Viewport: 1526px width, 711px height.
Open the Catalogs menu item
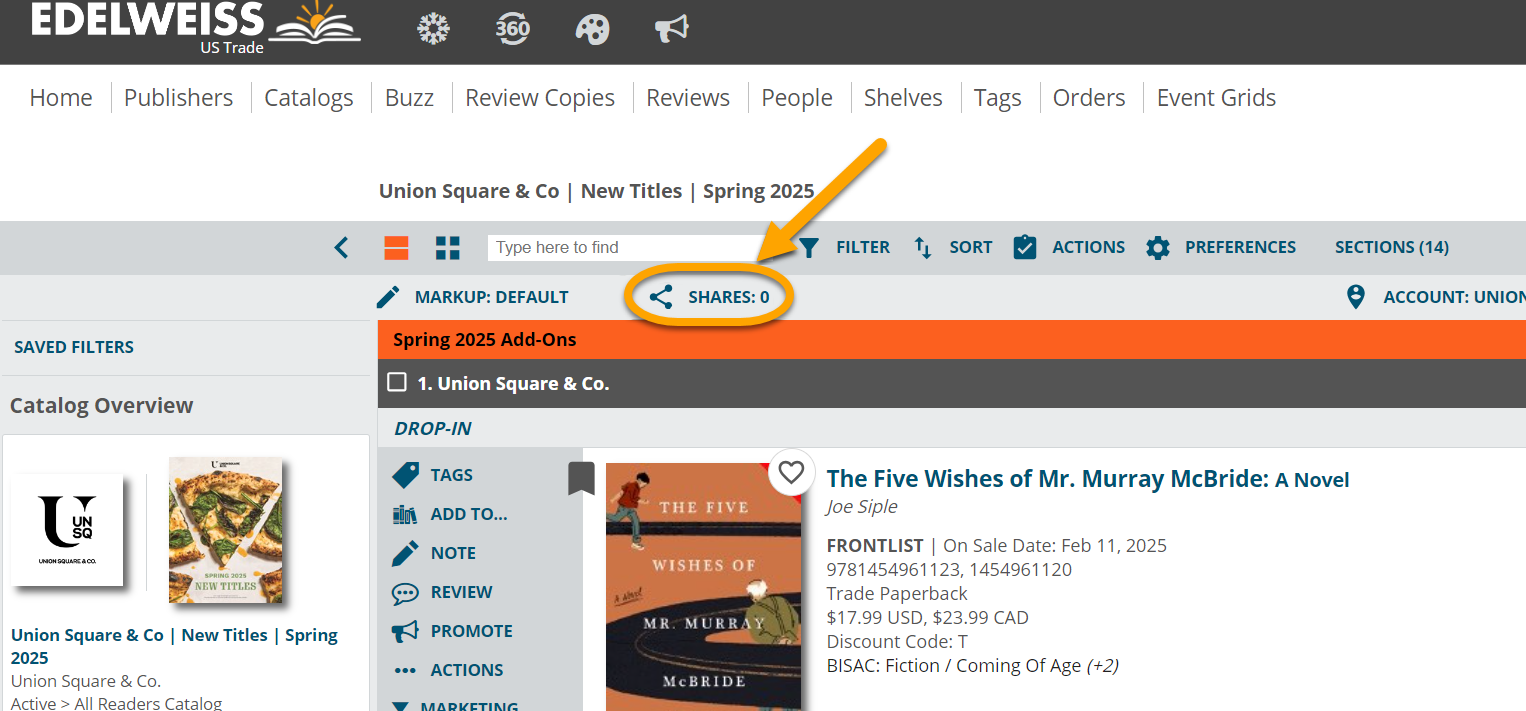(x=309, y=98)
